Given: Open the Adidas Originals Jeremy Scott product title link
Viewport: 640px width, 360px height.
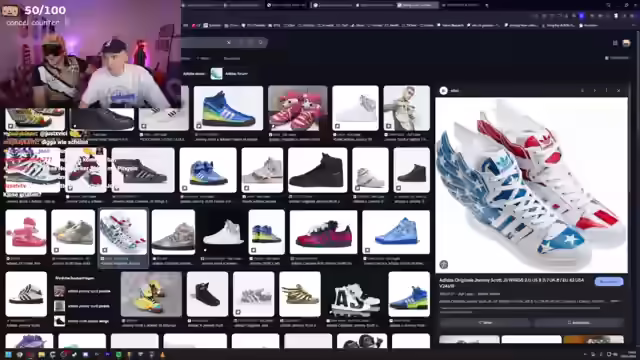Looking at the screenshot, I should coord(511,283).
